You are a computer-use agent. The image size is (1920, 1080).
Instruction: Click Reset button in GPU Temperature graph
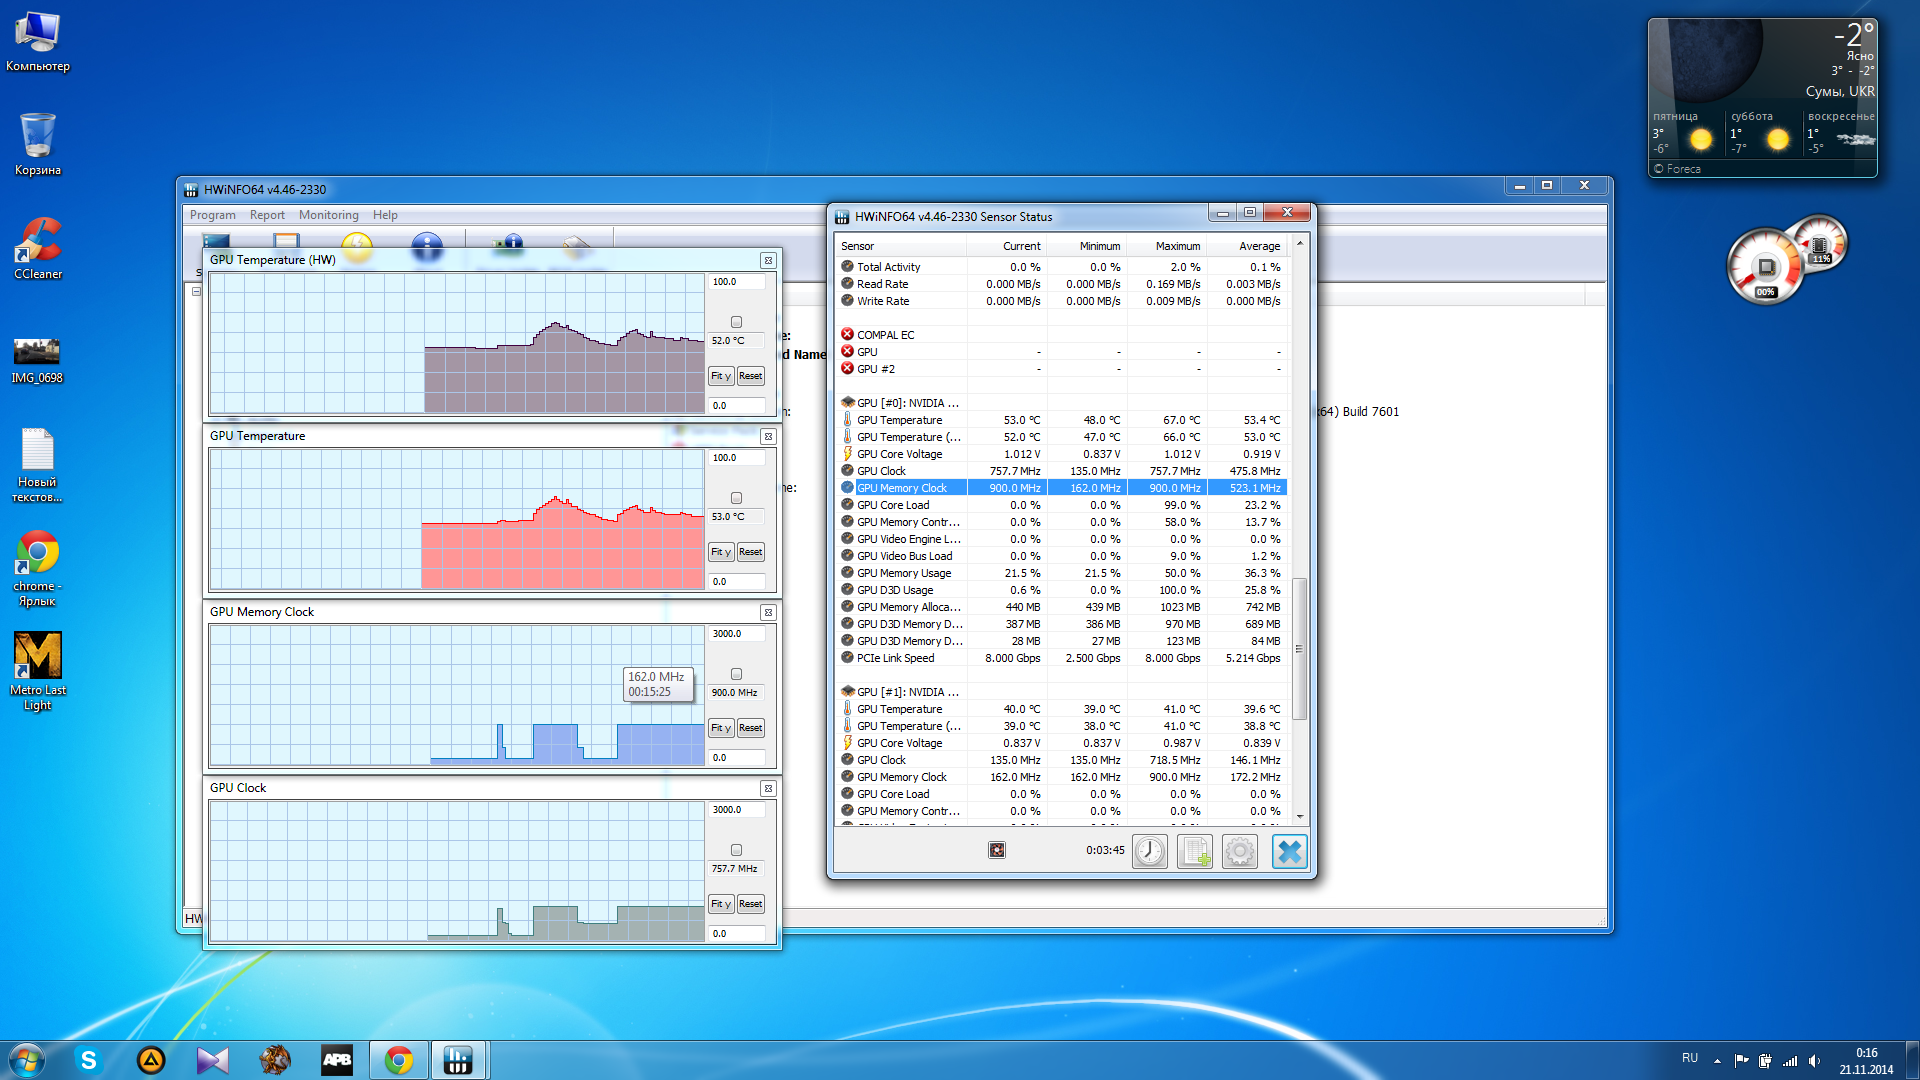pos(751,552)
